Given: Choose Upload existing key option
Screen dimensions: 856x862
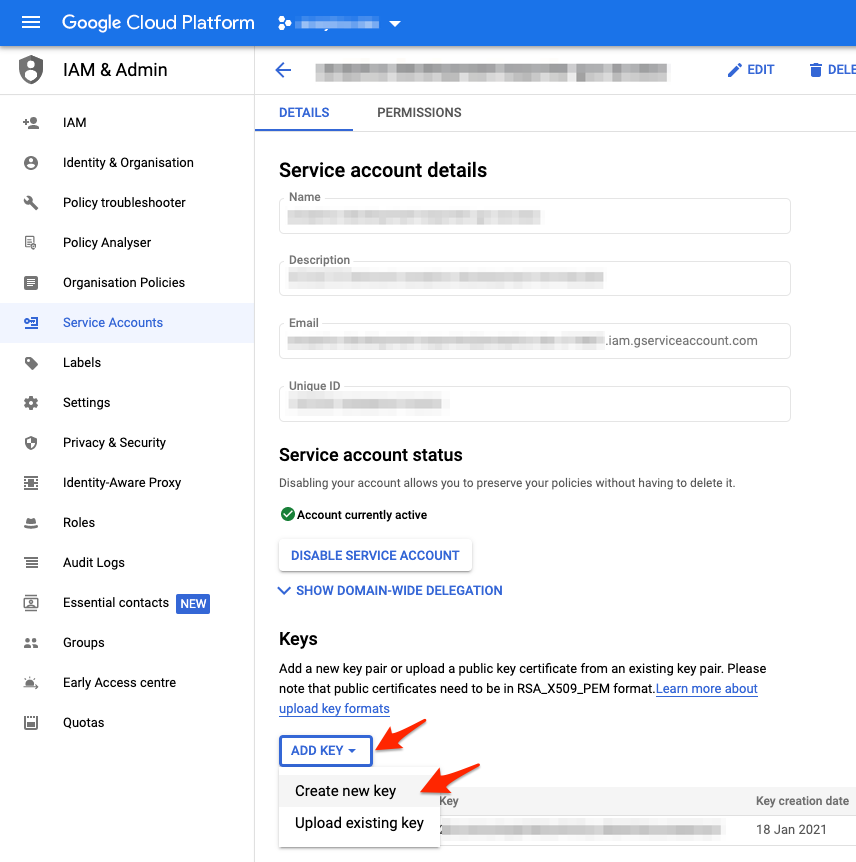Looking at the screenshot, I should (x=359, y=823).
